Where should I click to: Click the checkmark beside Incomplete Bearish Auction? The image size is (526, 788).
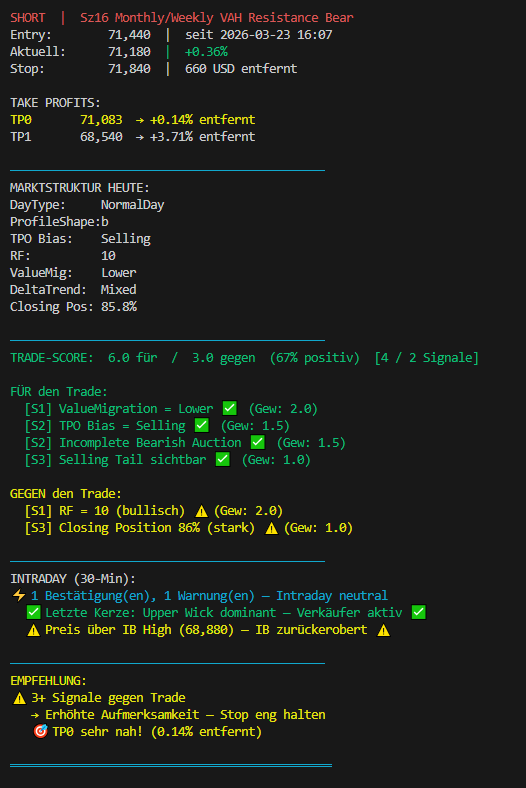click(x=258, y=442)
